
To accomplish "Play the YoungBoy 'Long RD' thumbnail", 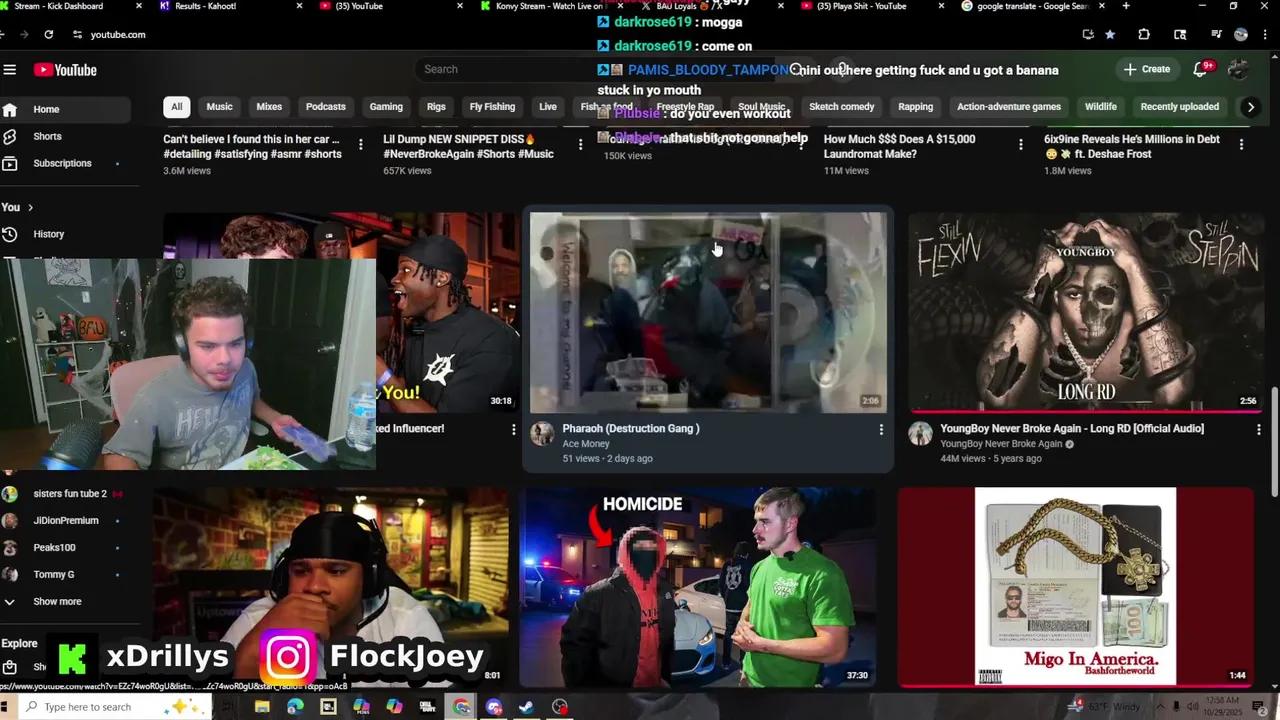I will 1086,312.
